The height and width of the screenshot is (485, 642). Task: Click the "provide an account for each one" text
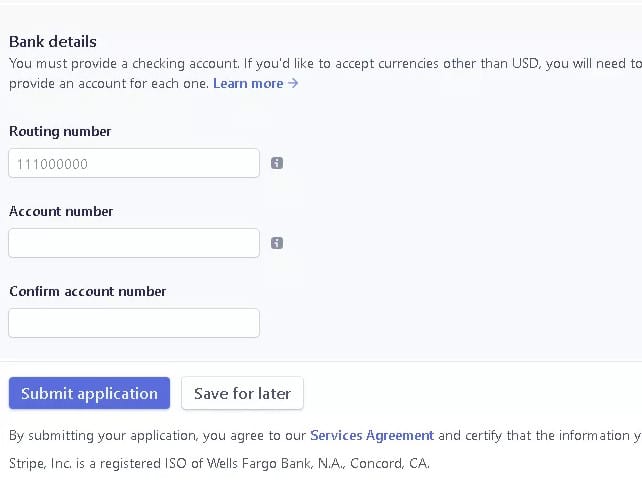click(109, 83)
